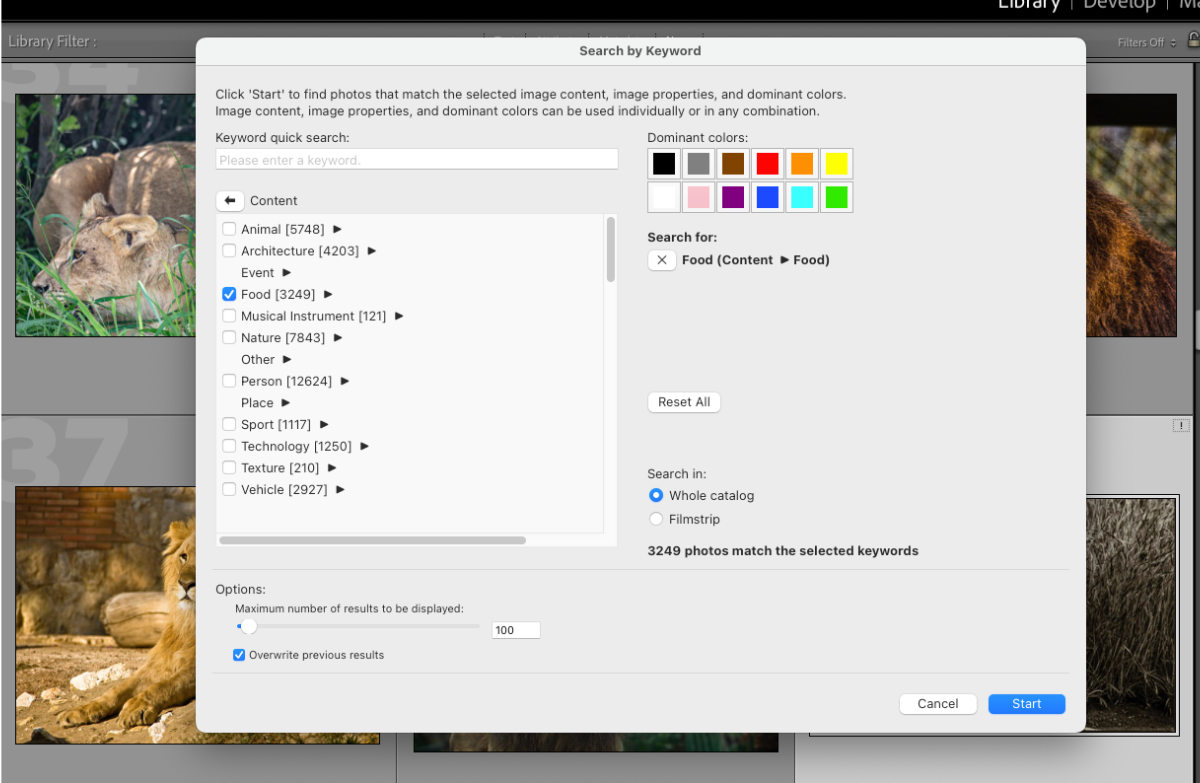Click the back arrow beside Content

click(230, 201)
